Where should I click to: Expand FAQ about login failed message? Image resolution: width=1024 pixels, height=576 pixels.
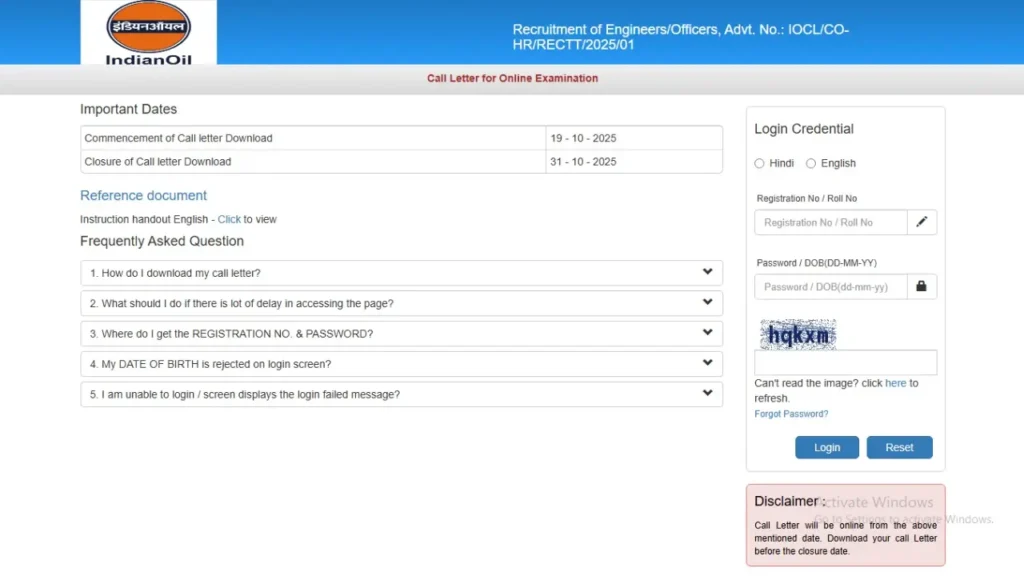[x=400, y=394]
